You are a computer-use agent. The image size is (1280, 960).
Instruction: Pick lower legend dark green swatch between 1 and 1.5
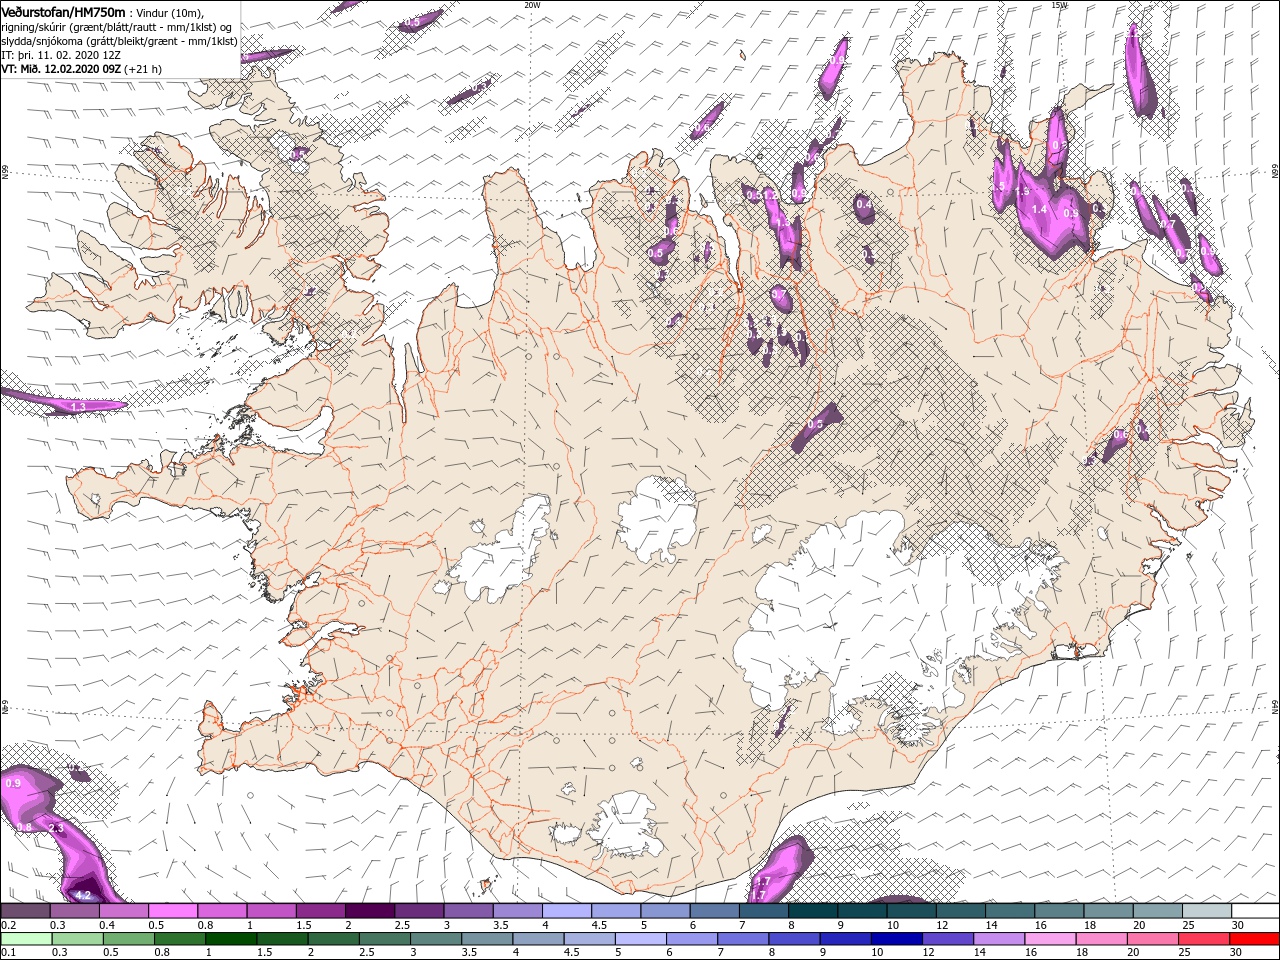click(231, 939)
